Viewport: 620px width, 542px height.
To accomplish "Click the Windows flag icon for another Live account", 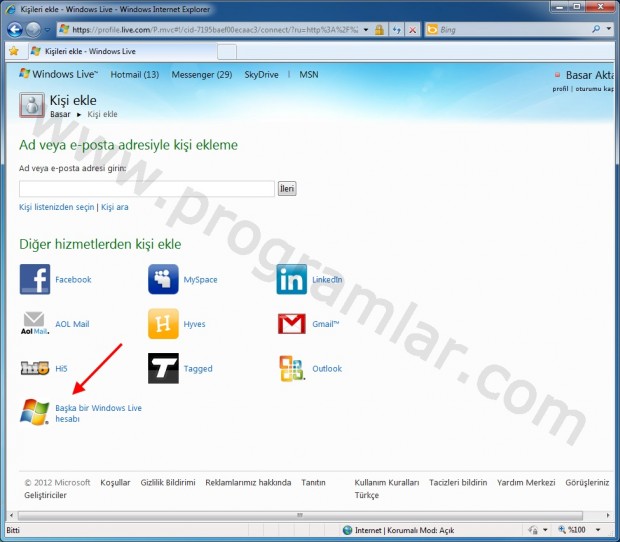I will [34, 412].
